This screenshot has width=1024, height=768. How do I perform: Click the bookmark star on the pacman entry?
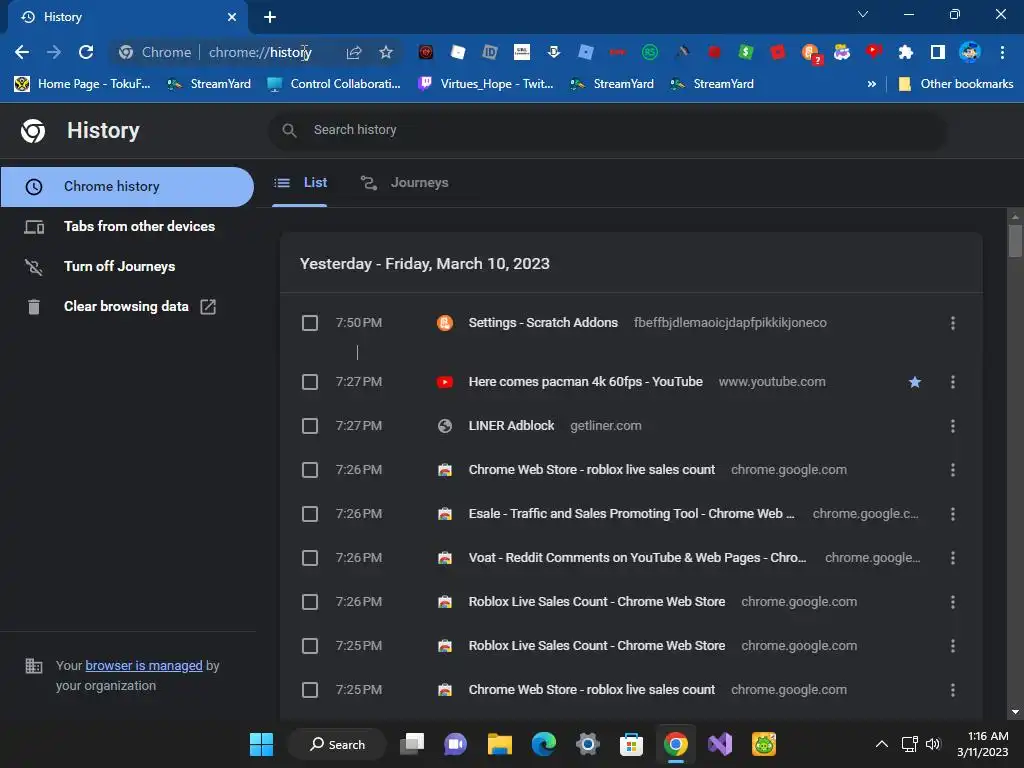click(x=915, y=382)
